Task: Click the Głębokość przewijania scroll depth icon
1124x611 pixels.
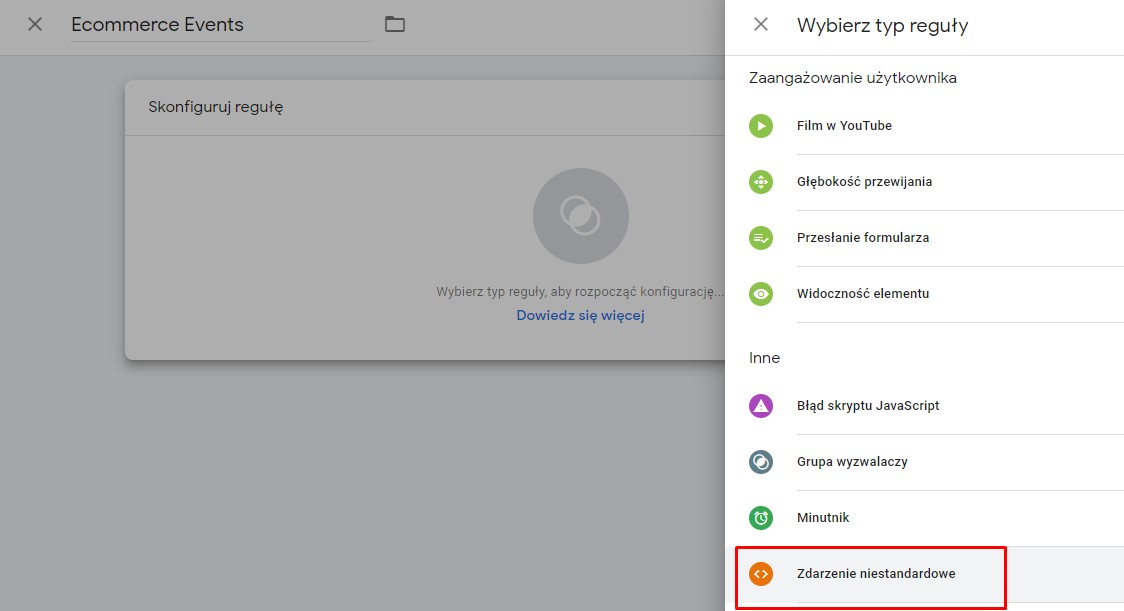Action: click(761, 182)
